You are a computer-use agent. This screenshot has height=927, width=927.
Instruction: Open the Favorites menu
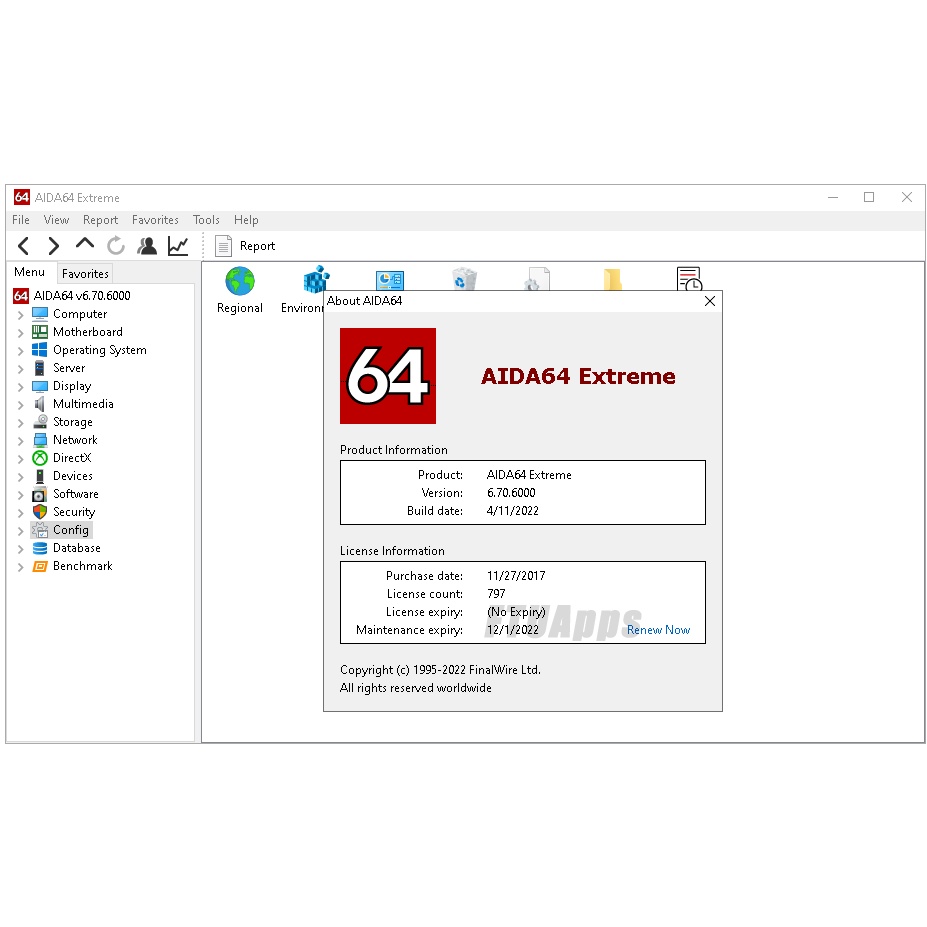pyautogui.click(x=155, y=220)
